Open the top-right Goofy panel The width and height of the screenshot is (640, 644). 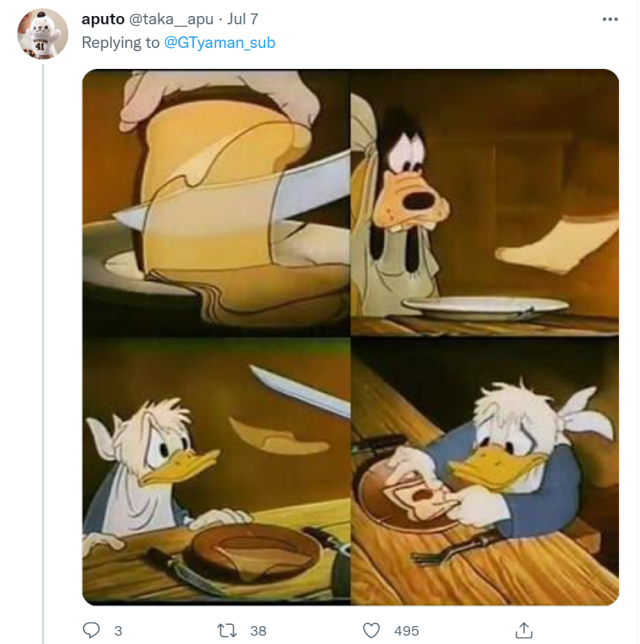pyautogui.click(x=485, y=202)
